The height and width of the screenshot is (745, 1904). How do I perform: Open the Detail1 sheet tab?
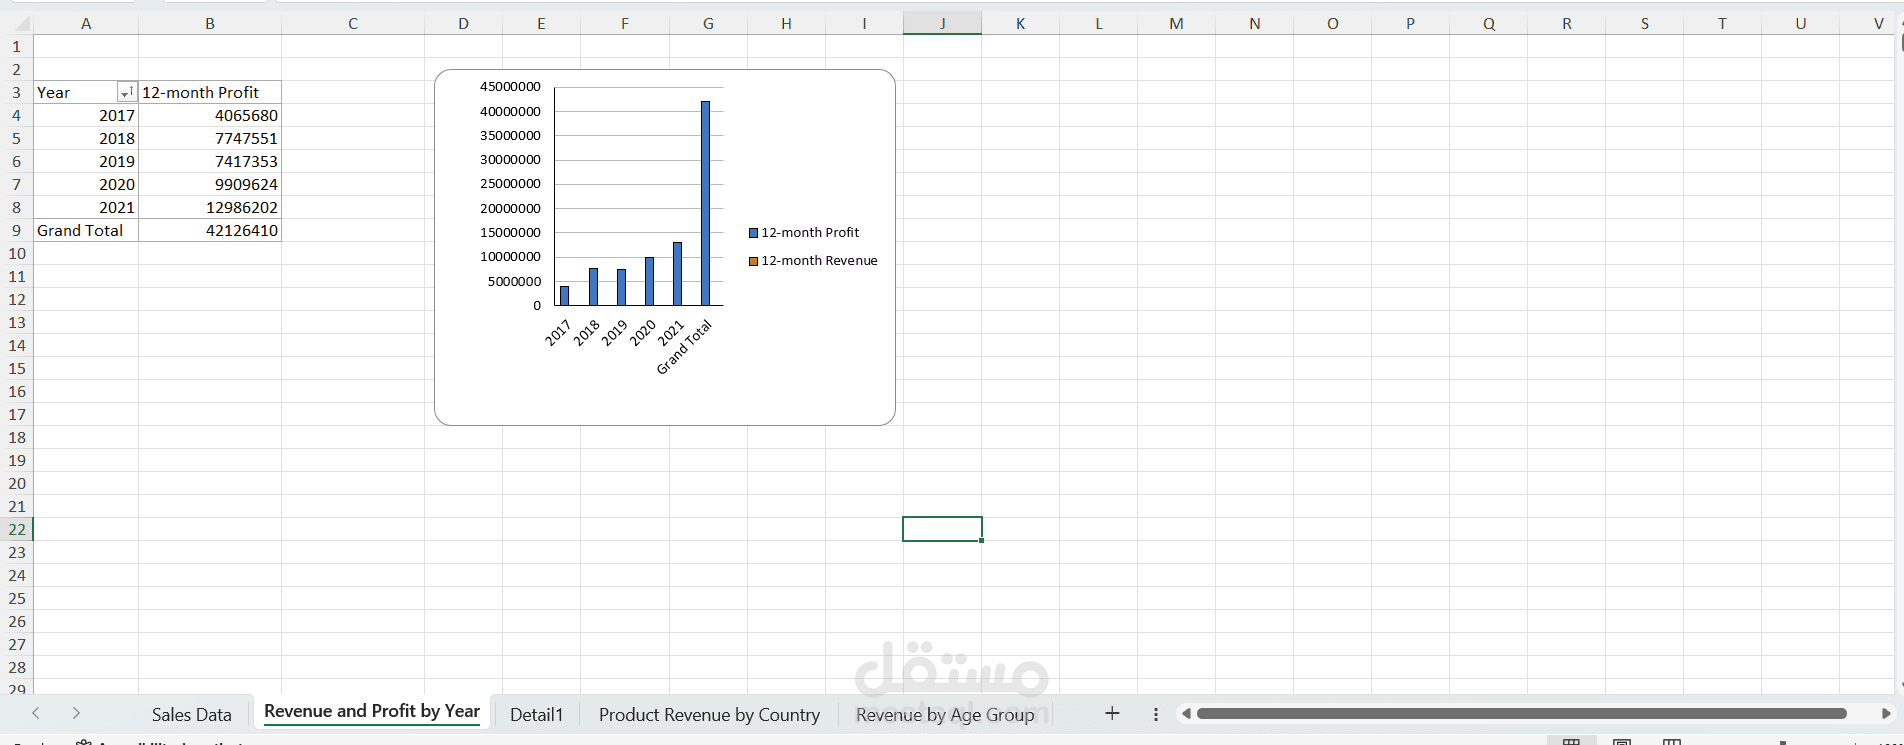pos(537,714)
